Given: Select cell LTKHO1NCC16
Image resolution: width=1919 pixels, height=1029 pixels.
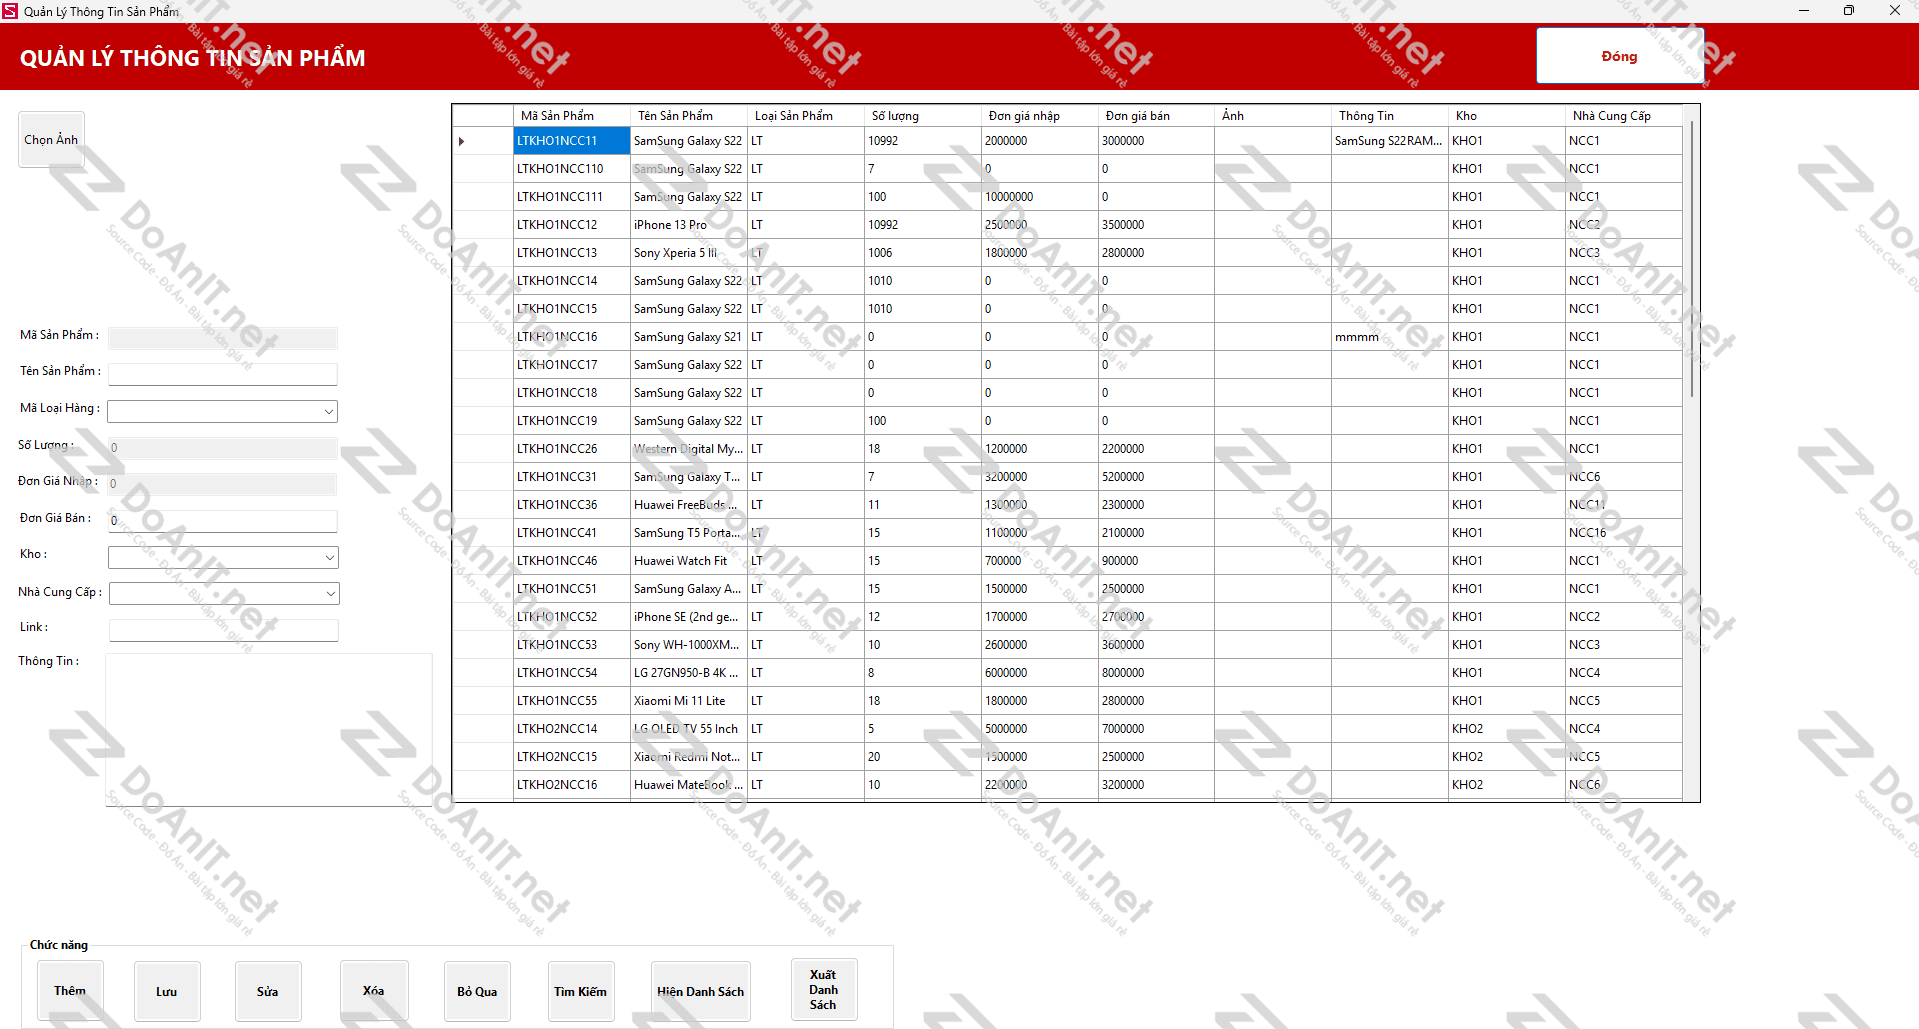Looking at the screenshot, I should click(572, 337).
